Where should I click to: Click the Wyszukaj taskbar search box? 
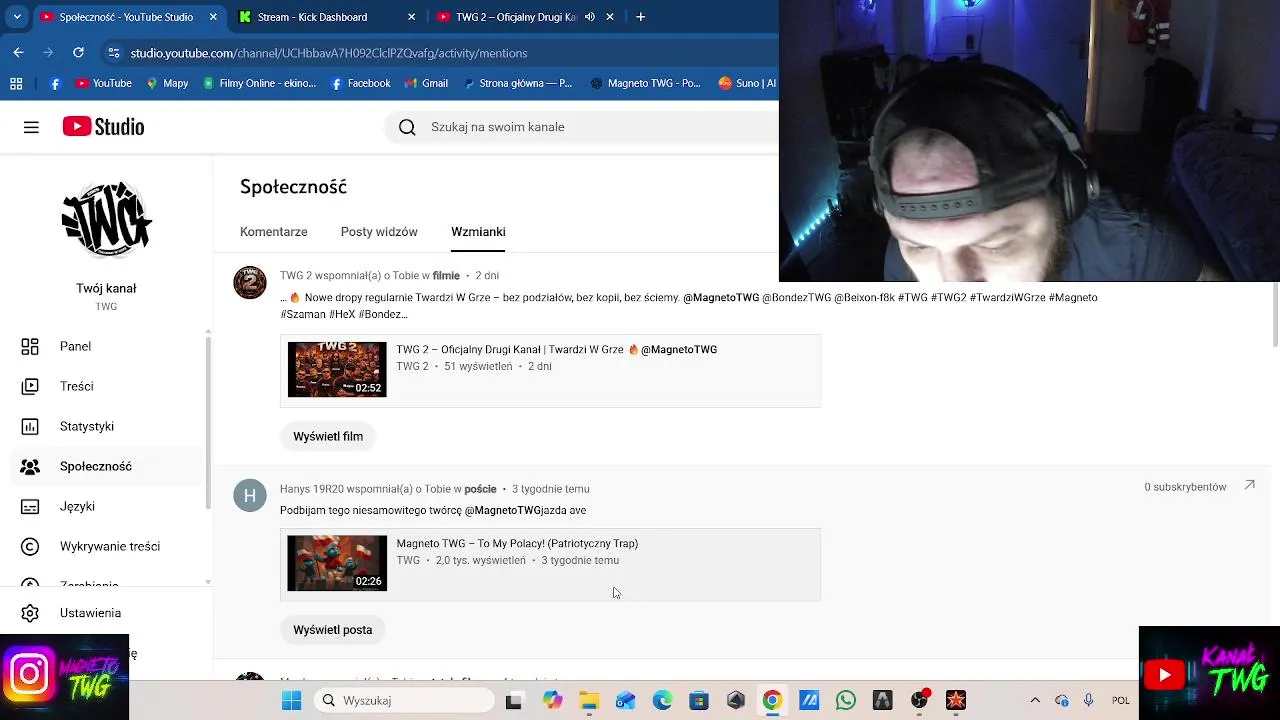pyautogui.click(x=404, y=701)
